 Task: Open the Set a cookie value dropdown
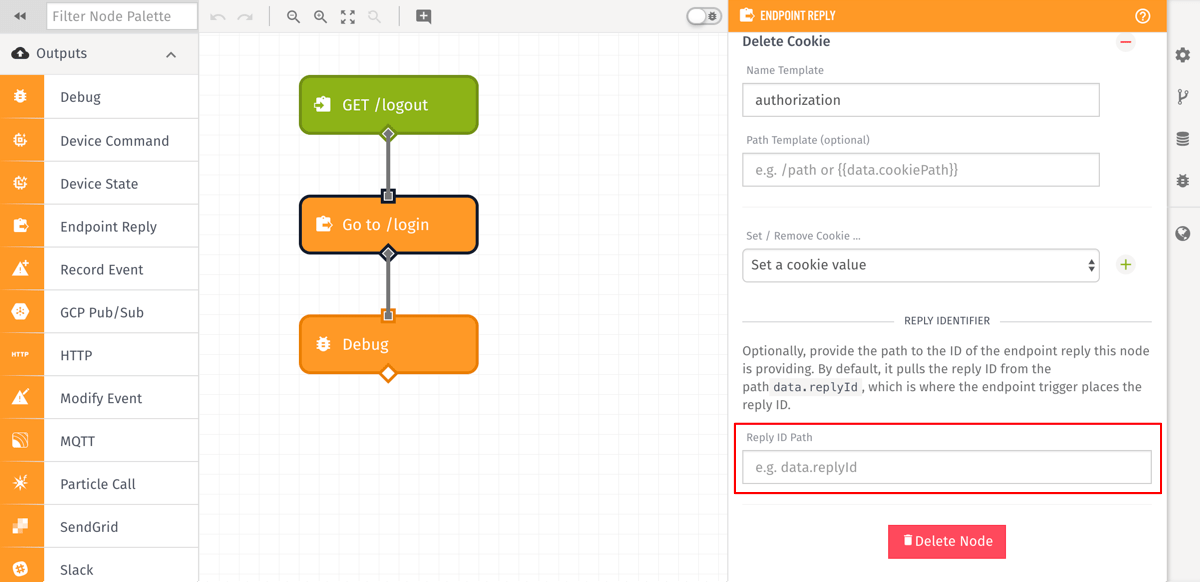point(921,265)
